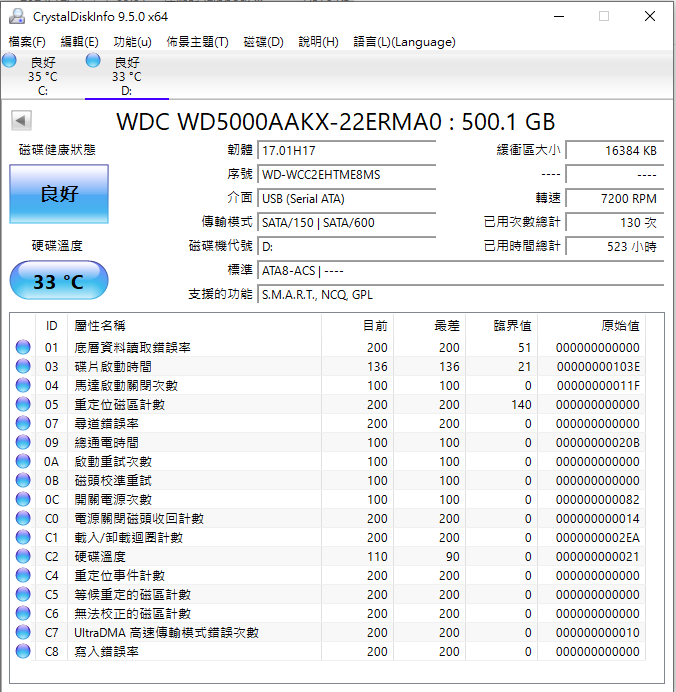The image size is (676, 692).
Task: Click status orb of attribute C8 寫入錯誤率
Action: pyautogui.click(x=23, y=651)
